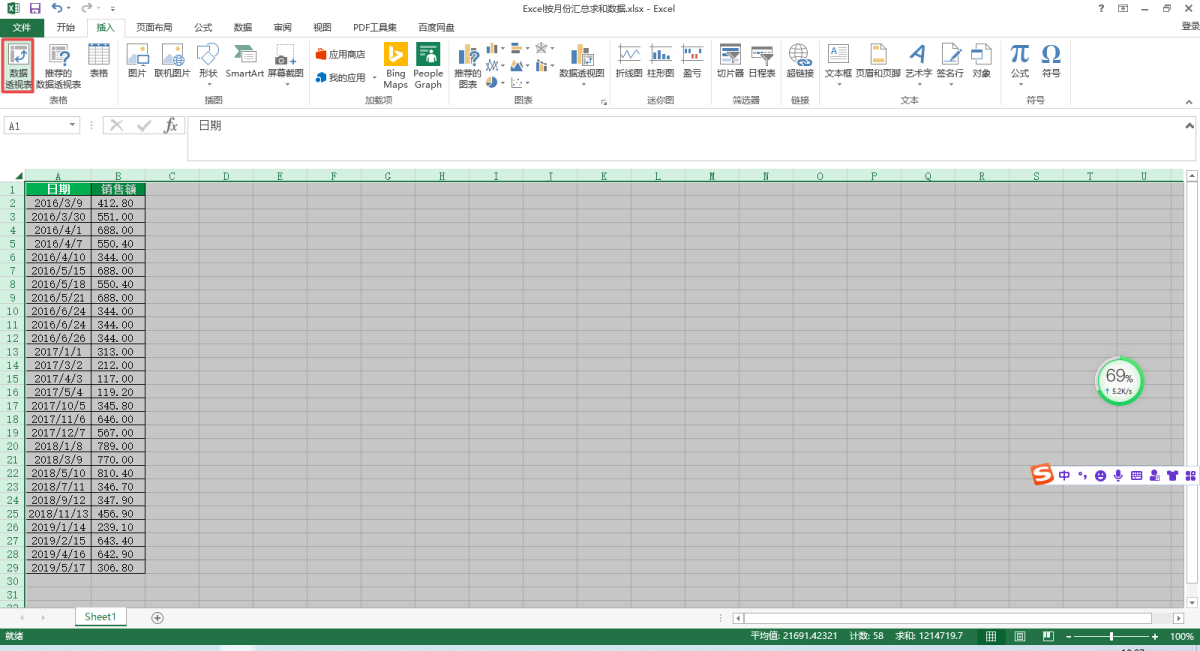Open the Name Box dropdown arrow
Image resolution: width=1200 pixels, height=651 pixels.
pos(73,126)
